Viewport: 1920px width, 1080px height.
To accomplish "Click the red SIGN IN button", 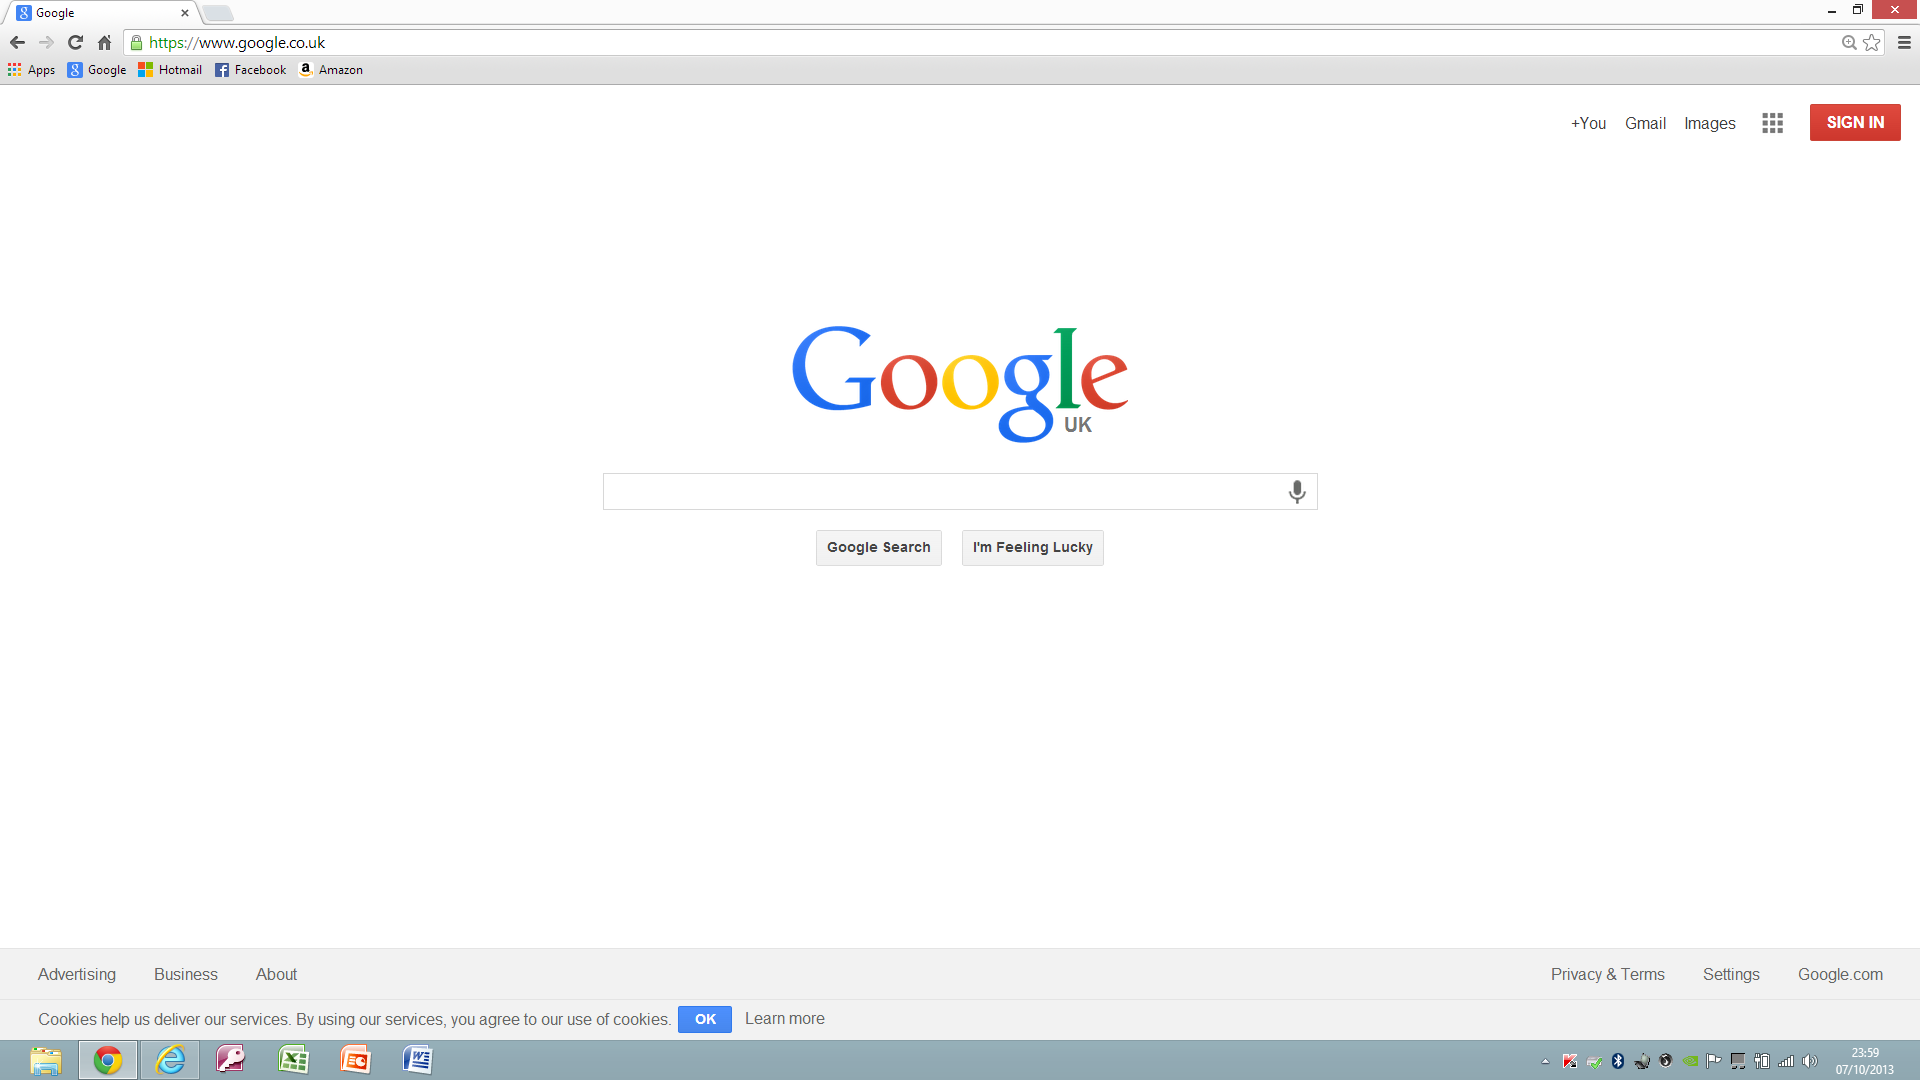I will click(1855, 122).
